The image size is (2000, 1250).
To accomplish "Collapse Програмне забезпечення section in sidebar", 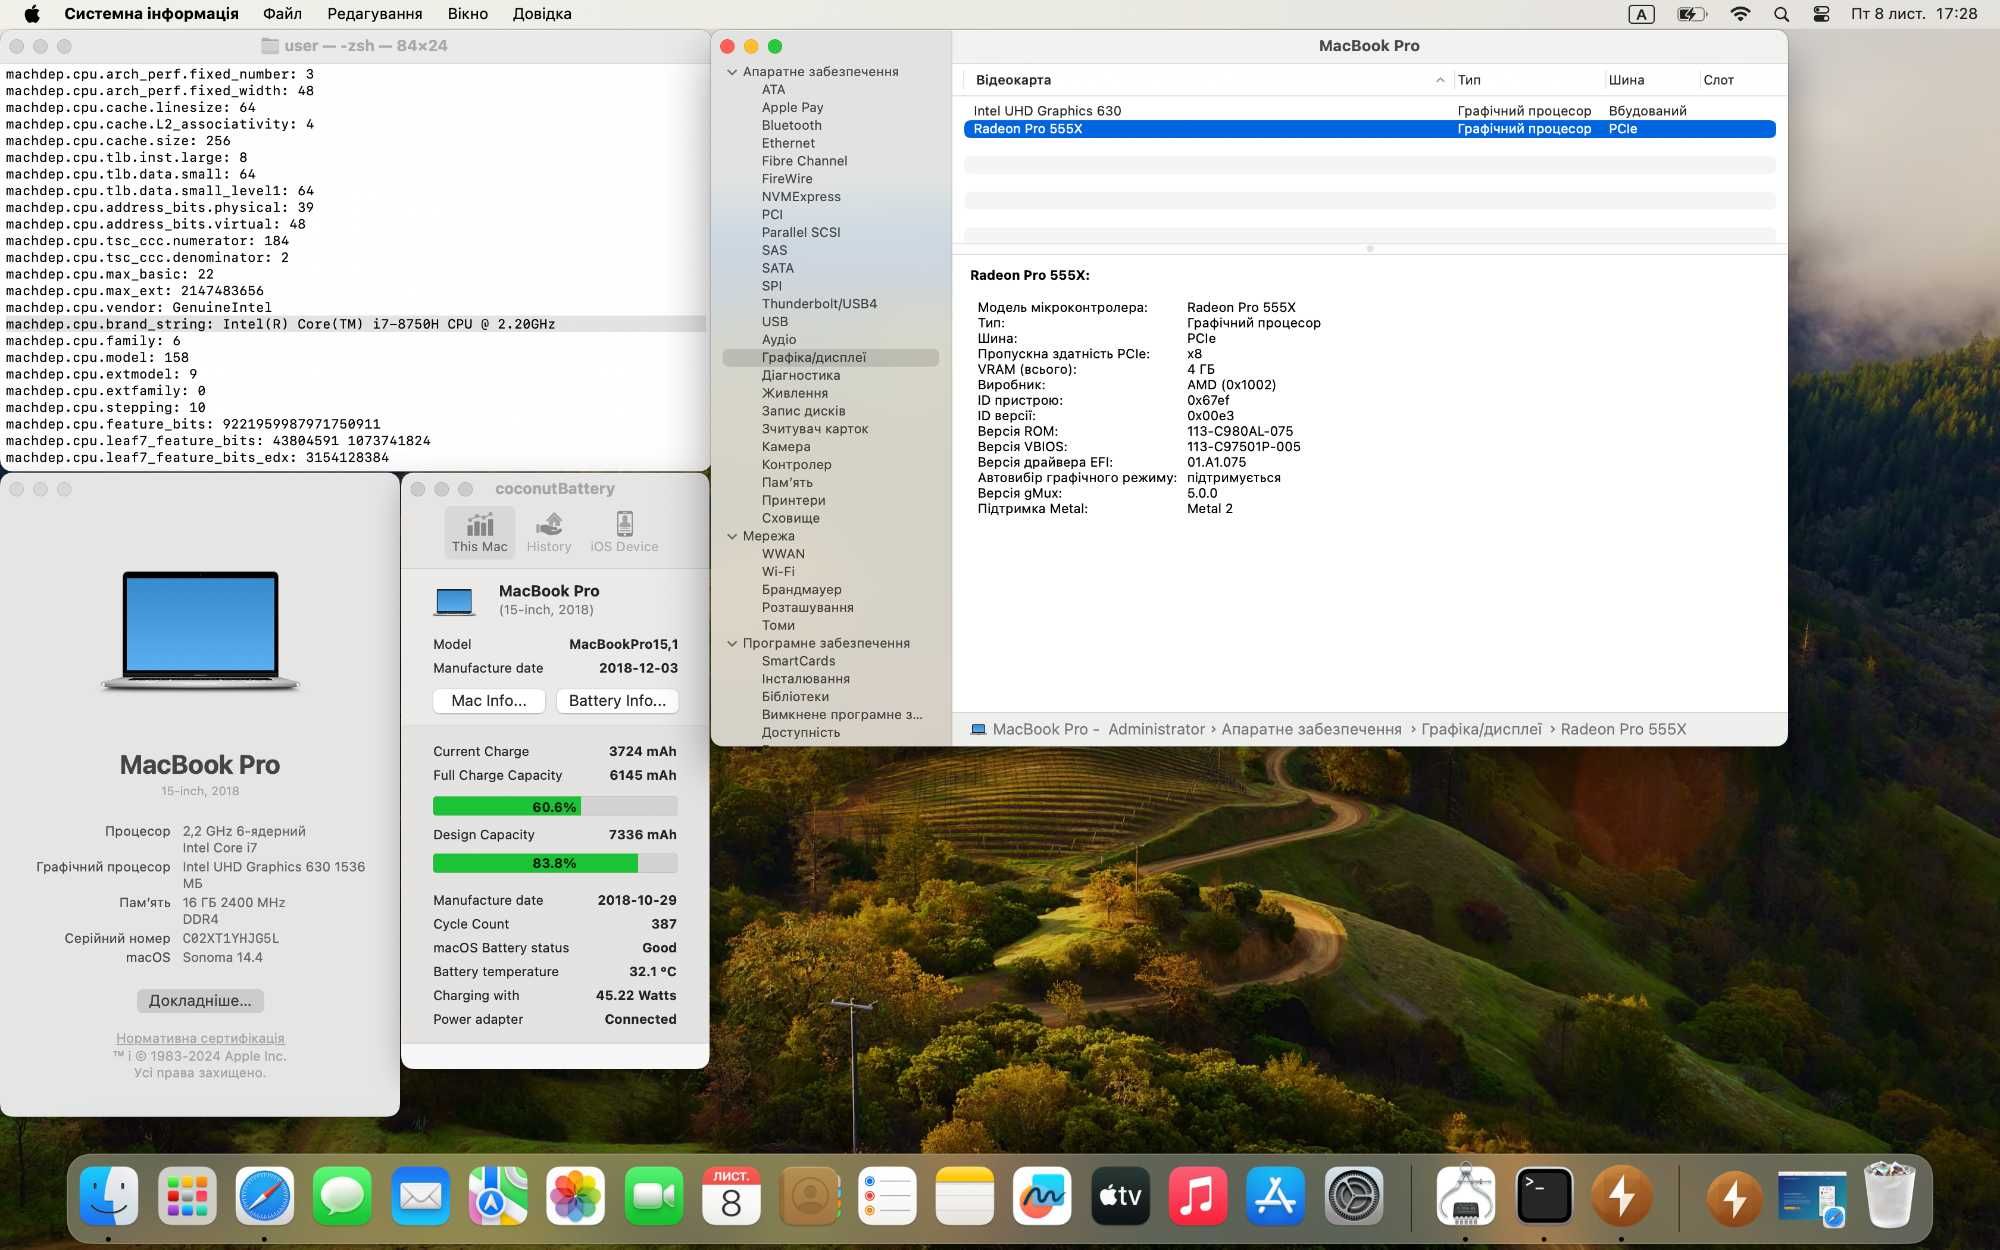I will 732,643.
